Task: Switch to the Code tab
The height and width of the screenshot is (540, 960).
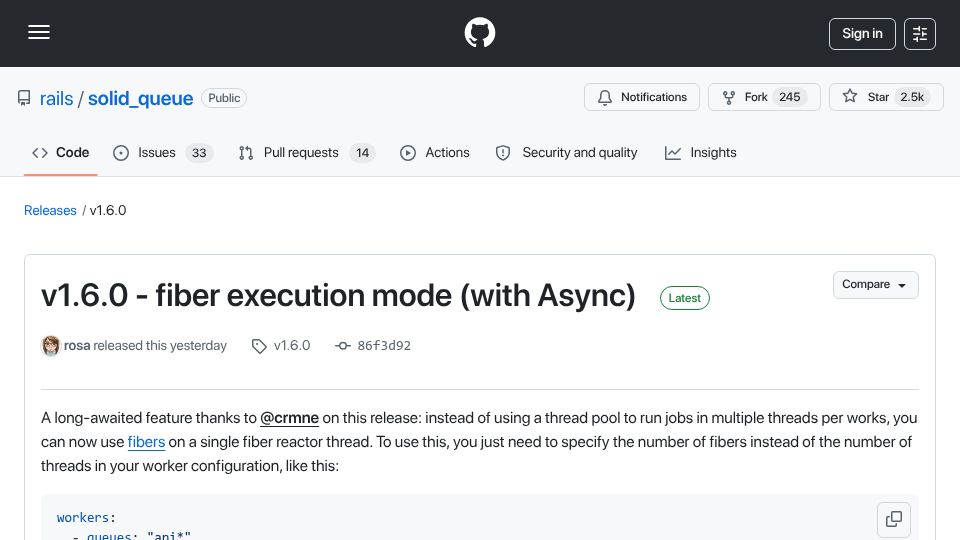Action: click(x=61, y=152)
